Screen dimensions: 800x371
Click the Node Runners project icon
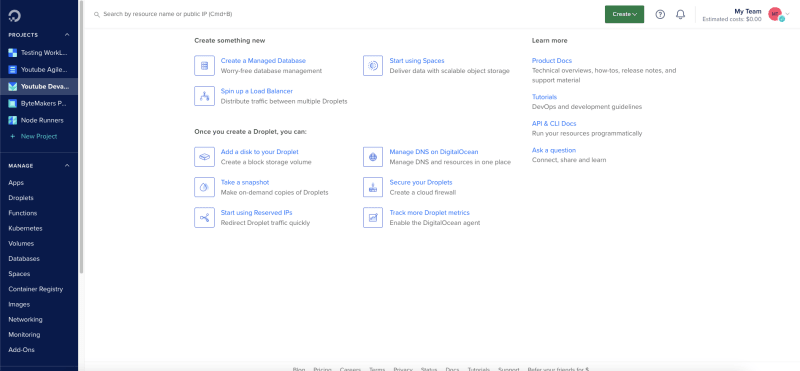coord(13,120)
